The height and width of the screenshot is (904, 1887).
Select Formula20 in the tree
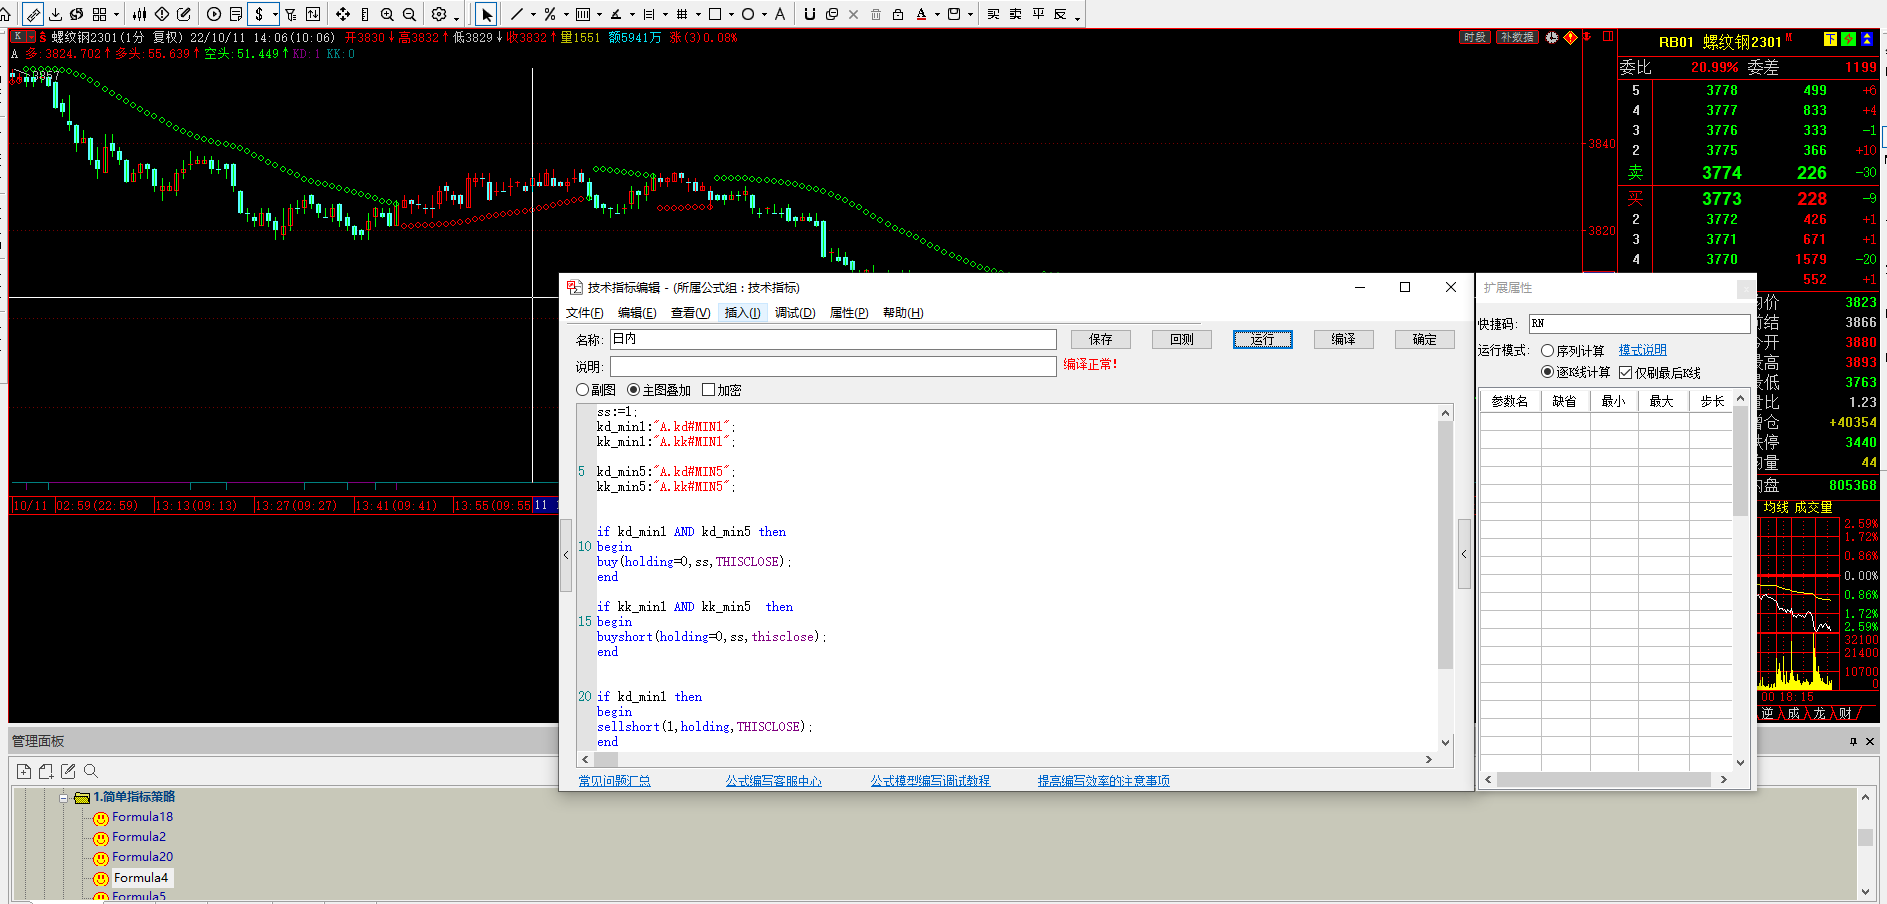coord(142,857)
